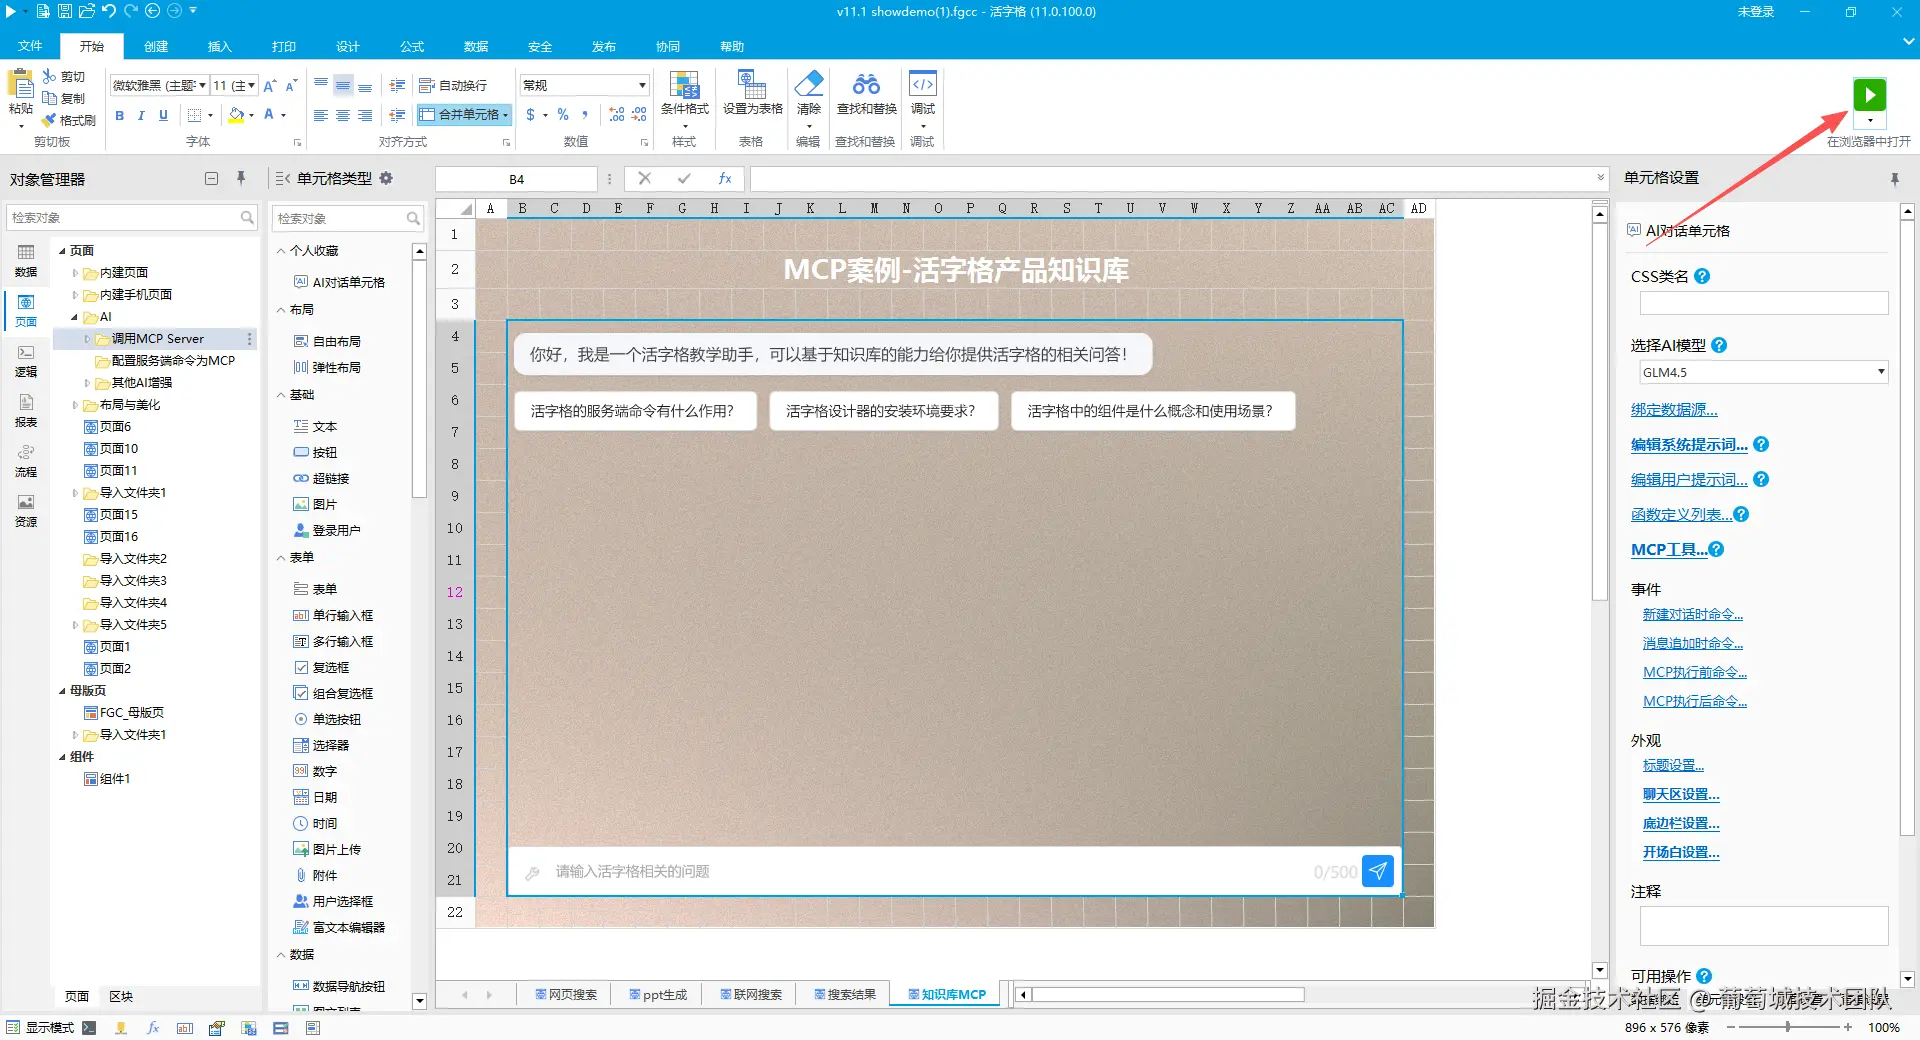
Task: Open the 绑定数据源 link
Action: (1674, 410)
